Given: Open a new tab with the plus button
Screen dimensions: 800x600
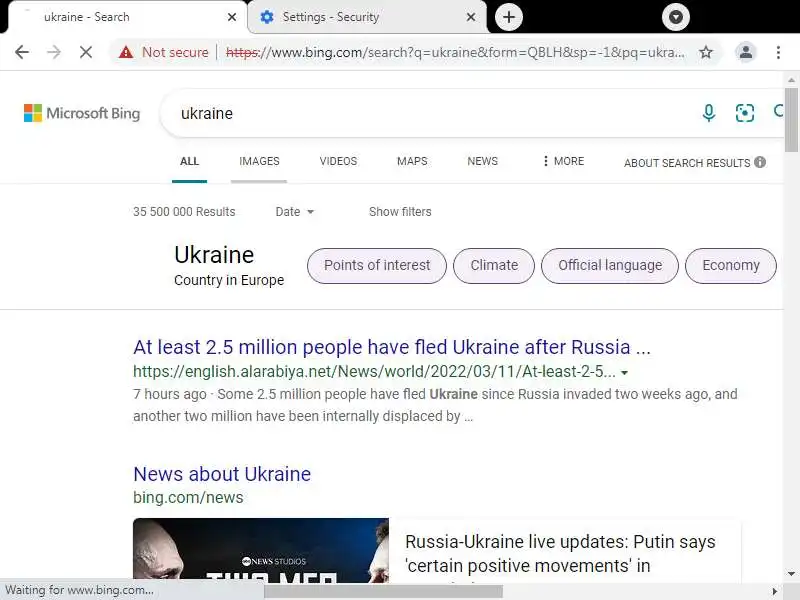Looking at the screenshot, I should (509, 17).
